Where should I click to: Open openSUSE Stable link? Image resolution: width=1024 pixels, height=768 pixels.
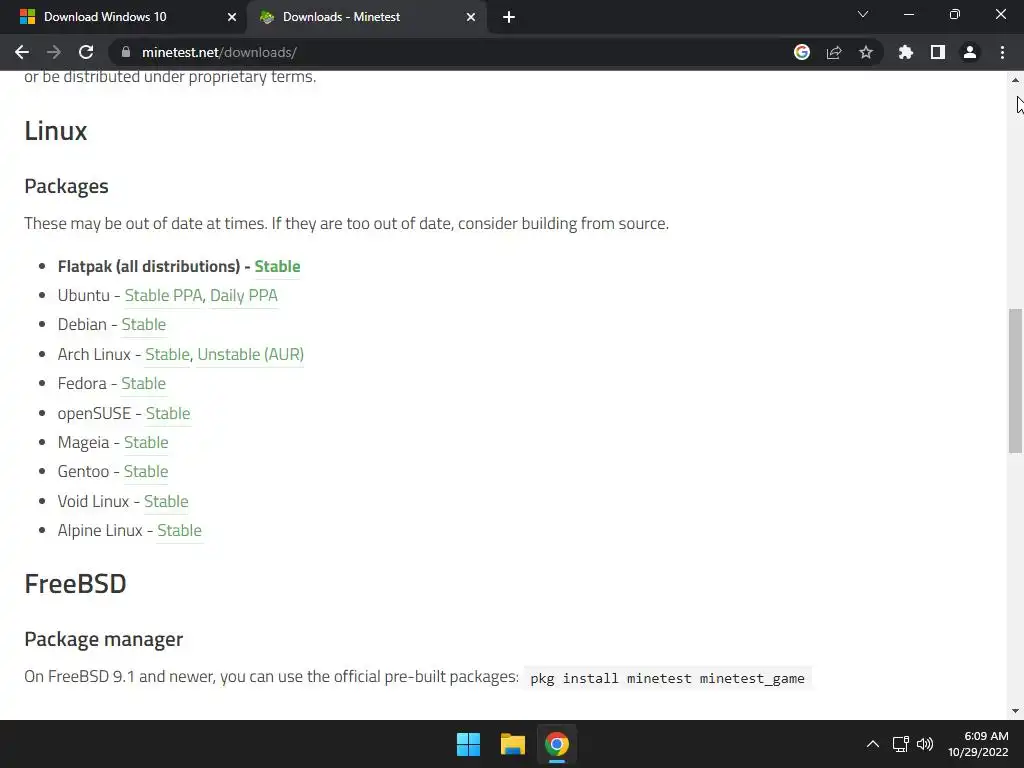coord(168,413)
